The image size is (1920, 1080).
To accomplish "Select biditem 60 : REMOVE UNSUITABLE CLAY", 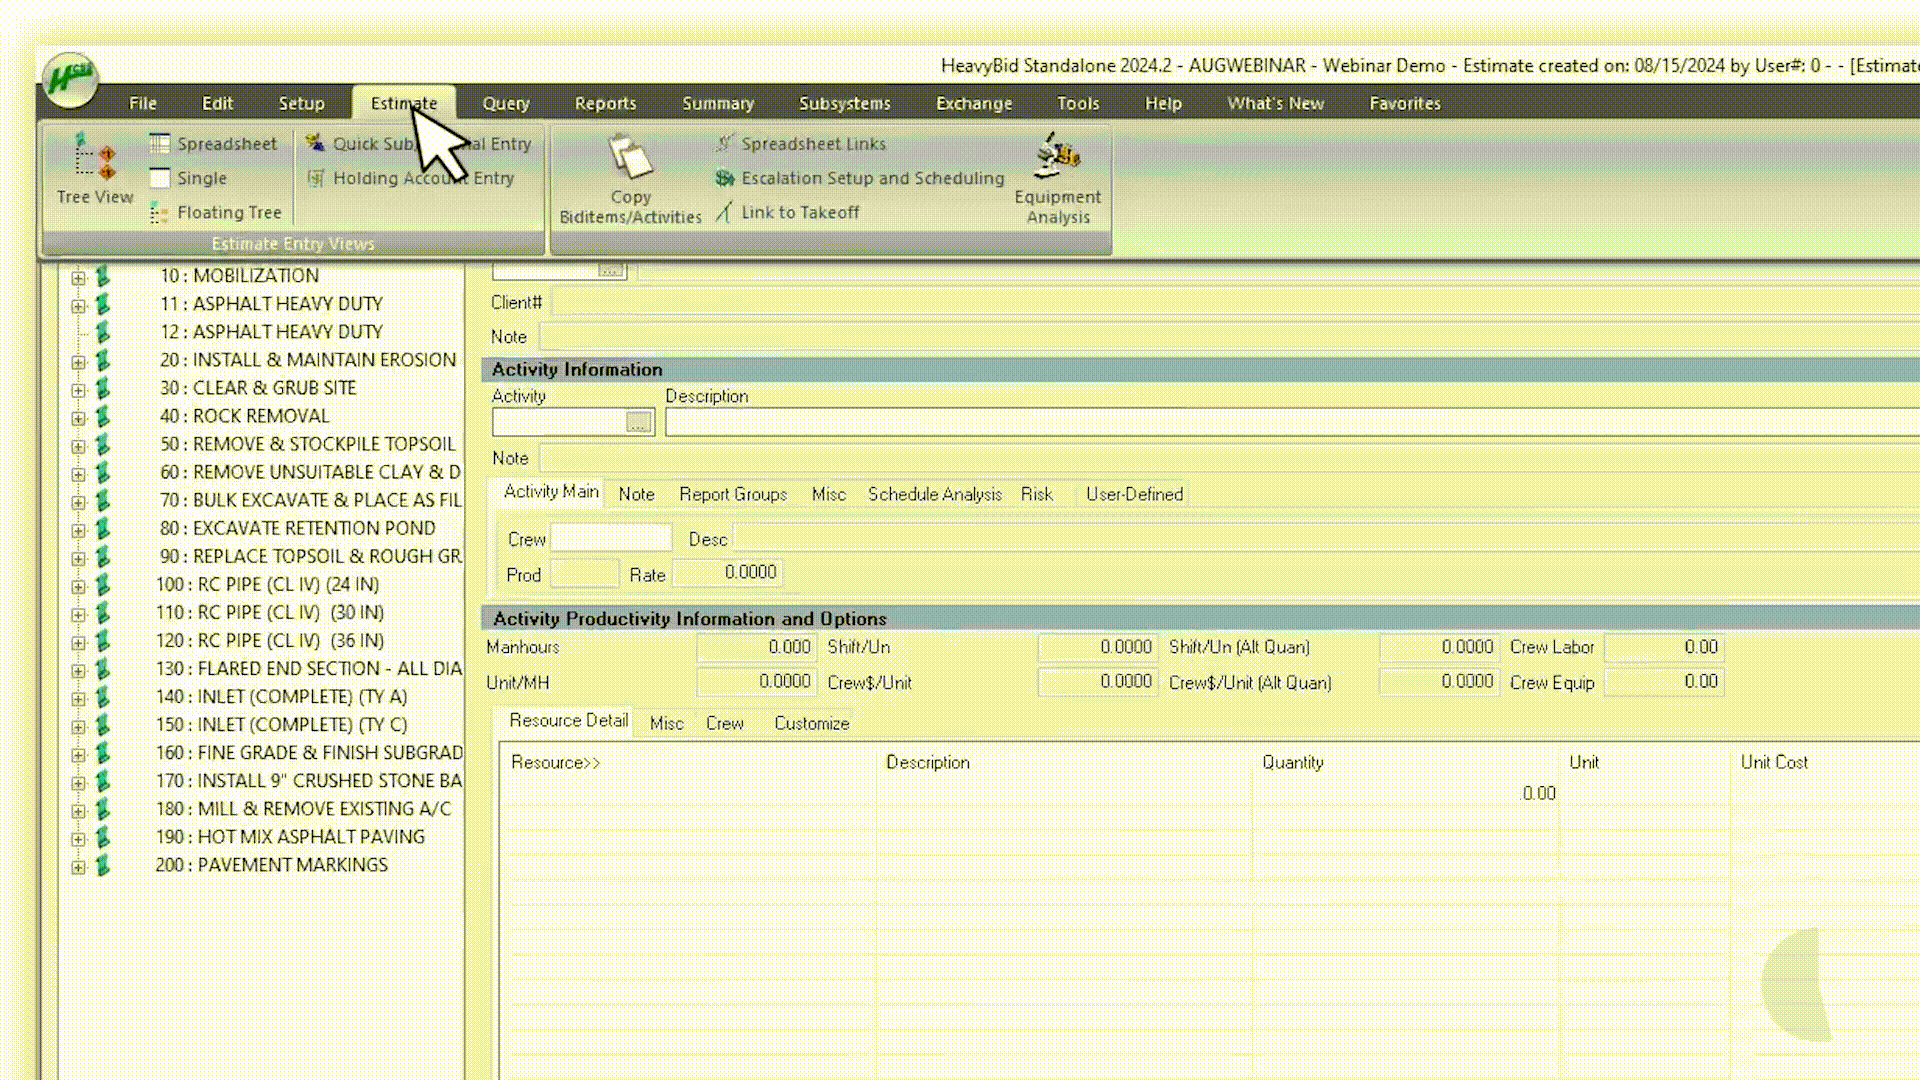I will click(310, 472).
